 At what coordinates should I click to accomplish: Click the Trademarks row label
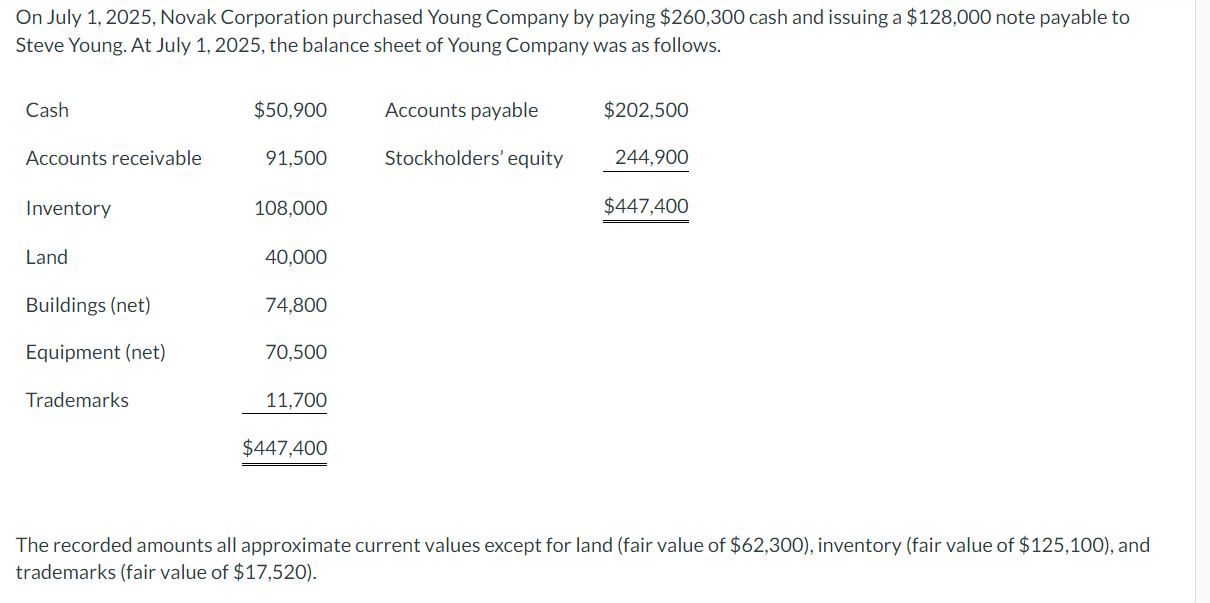77,400
